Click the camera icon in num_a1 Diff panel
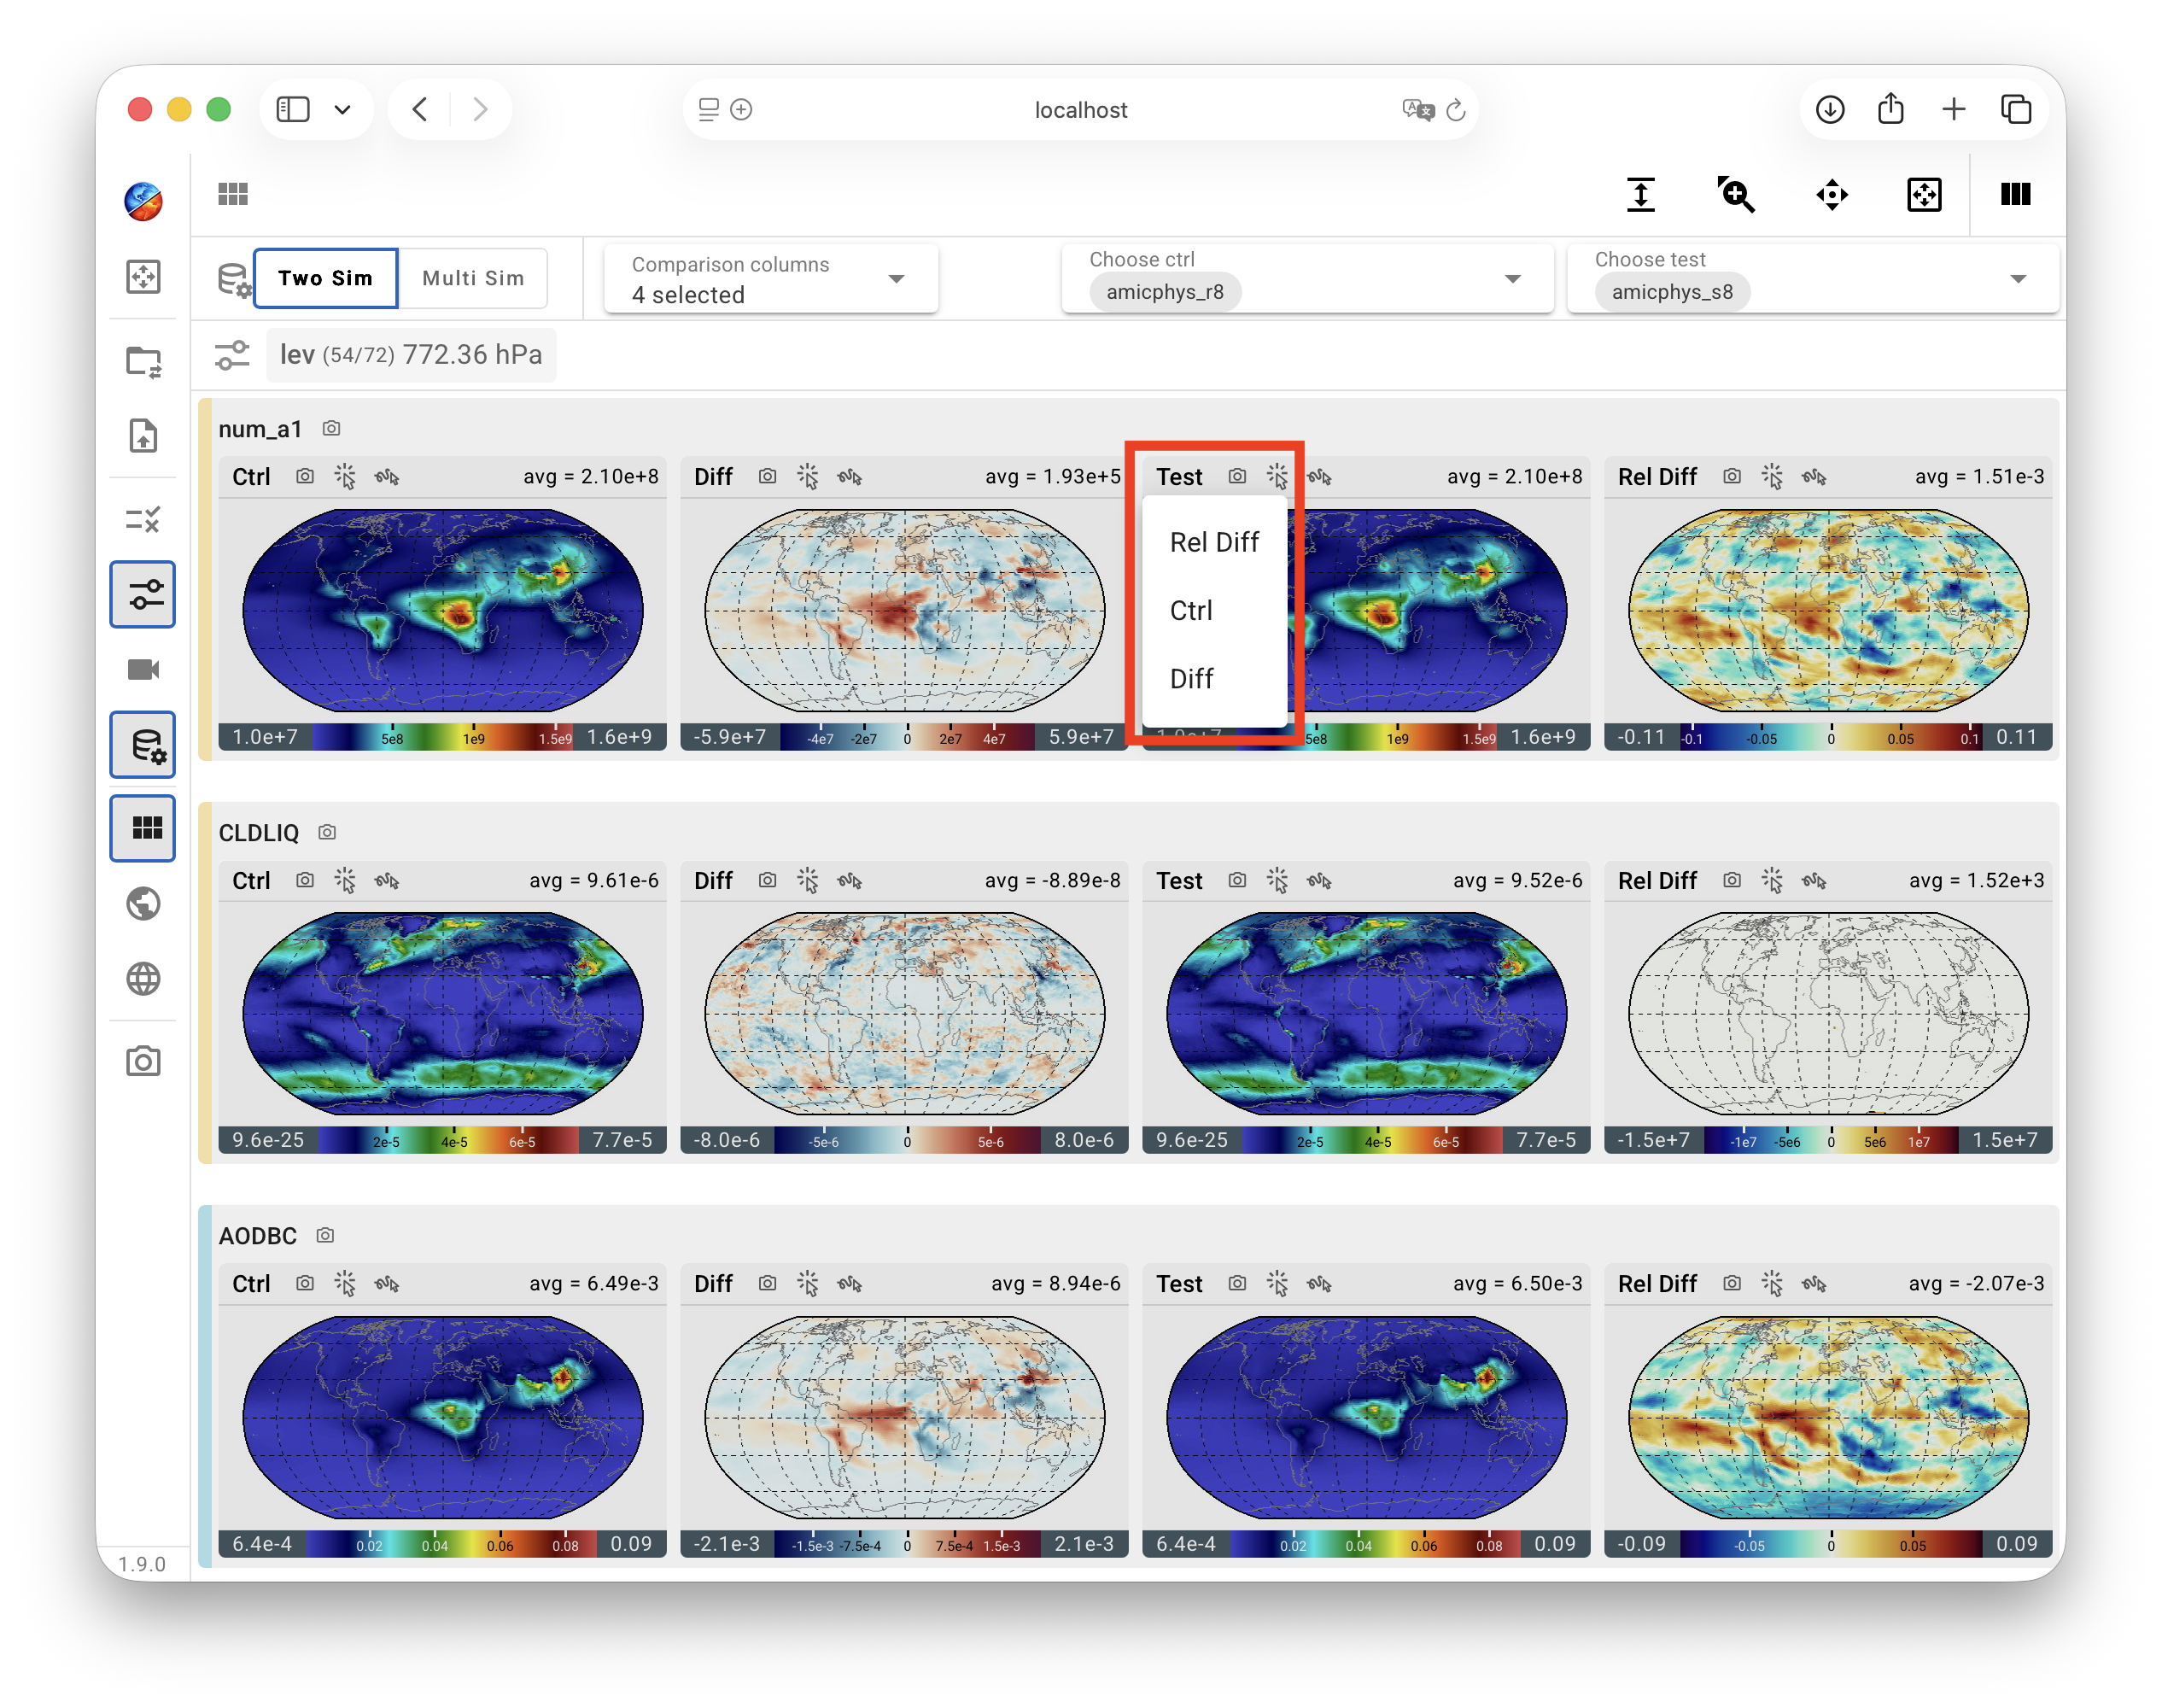2162x1708 pixels. (767, 477)
